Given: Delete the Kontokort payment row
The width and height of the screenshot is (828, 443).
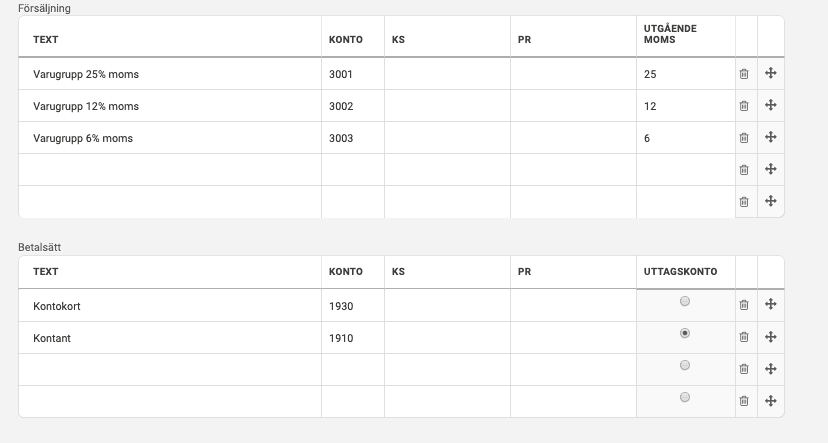Looking at the screenshot, I should (744, 305).
